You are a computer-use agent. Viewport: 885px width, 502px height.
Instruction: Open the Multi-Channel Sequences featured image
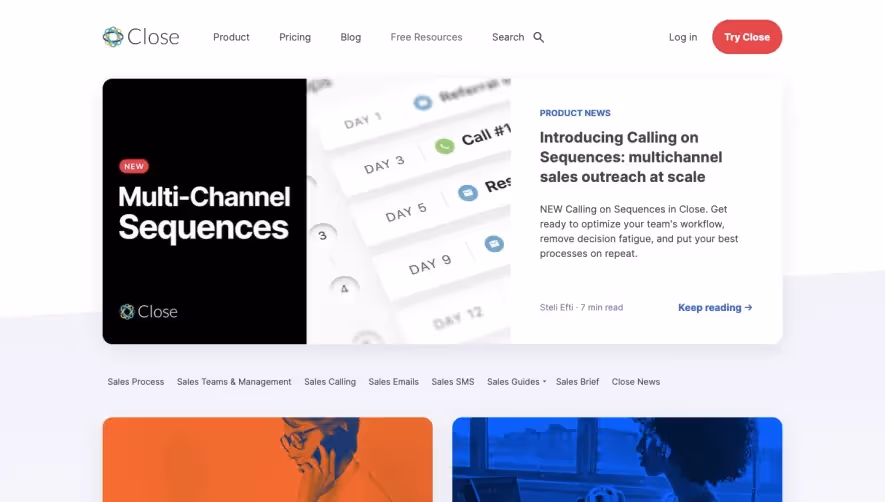[x=306, y=211]
